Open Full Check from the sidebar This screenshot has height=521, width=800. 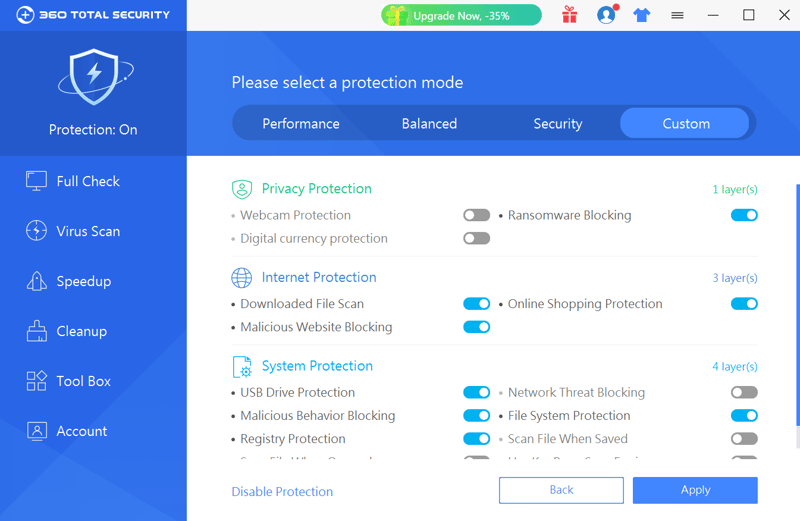(73, 181)
